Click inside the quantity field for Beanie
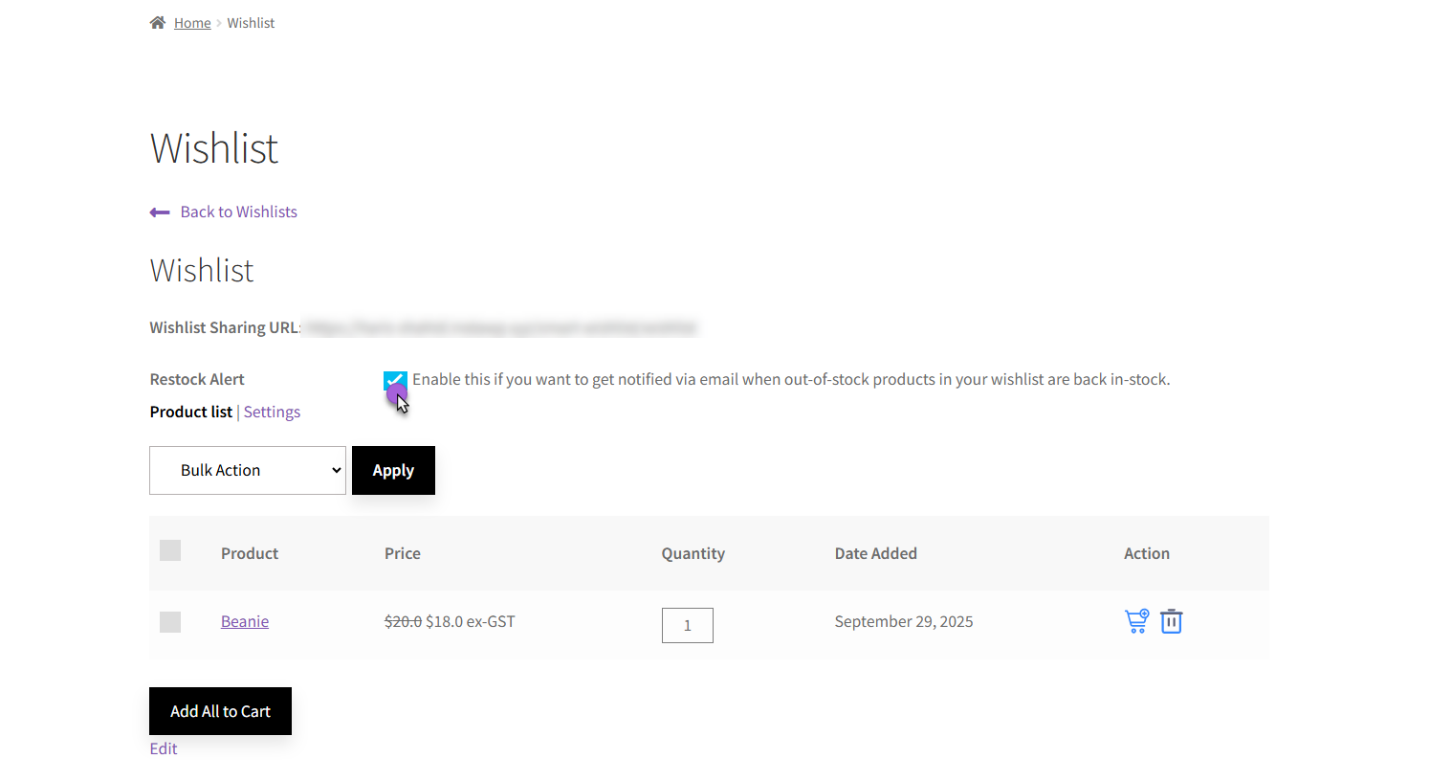Image resolution: width=1429 pixels, height=781 pixels. pos(687,625)
